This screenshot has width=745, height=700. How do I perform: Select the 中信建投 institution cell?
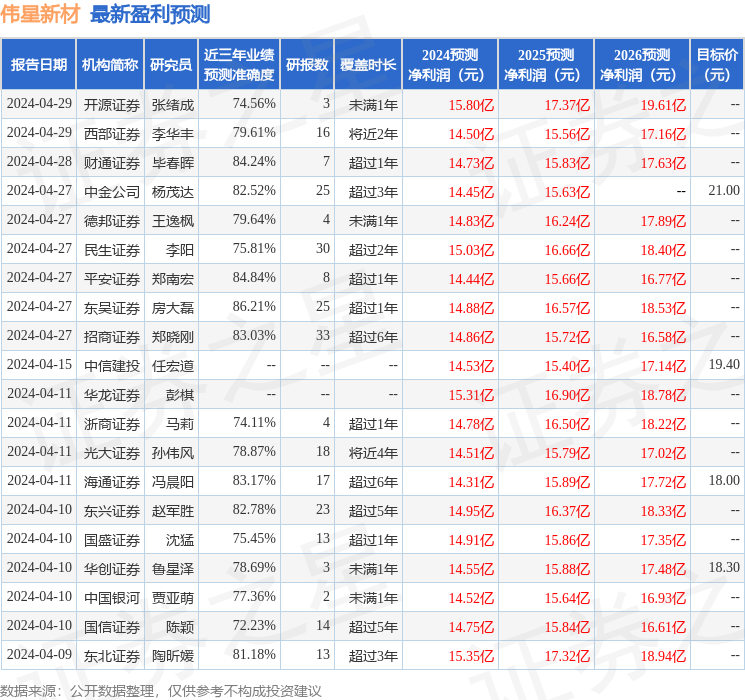point(112,366)
